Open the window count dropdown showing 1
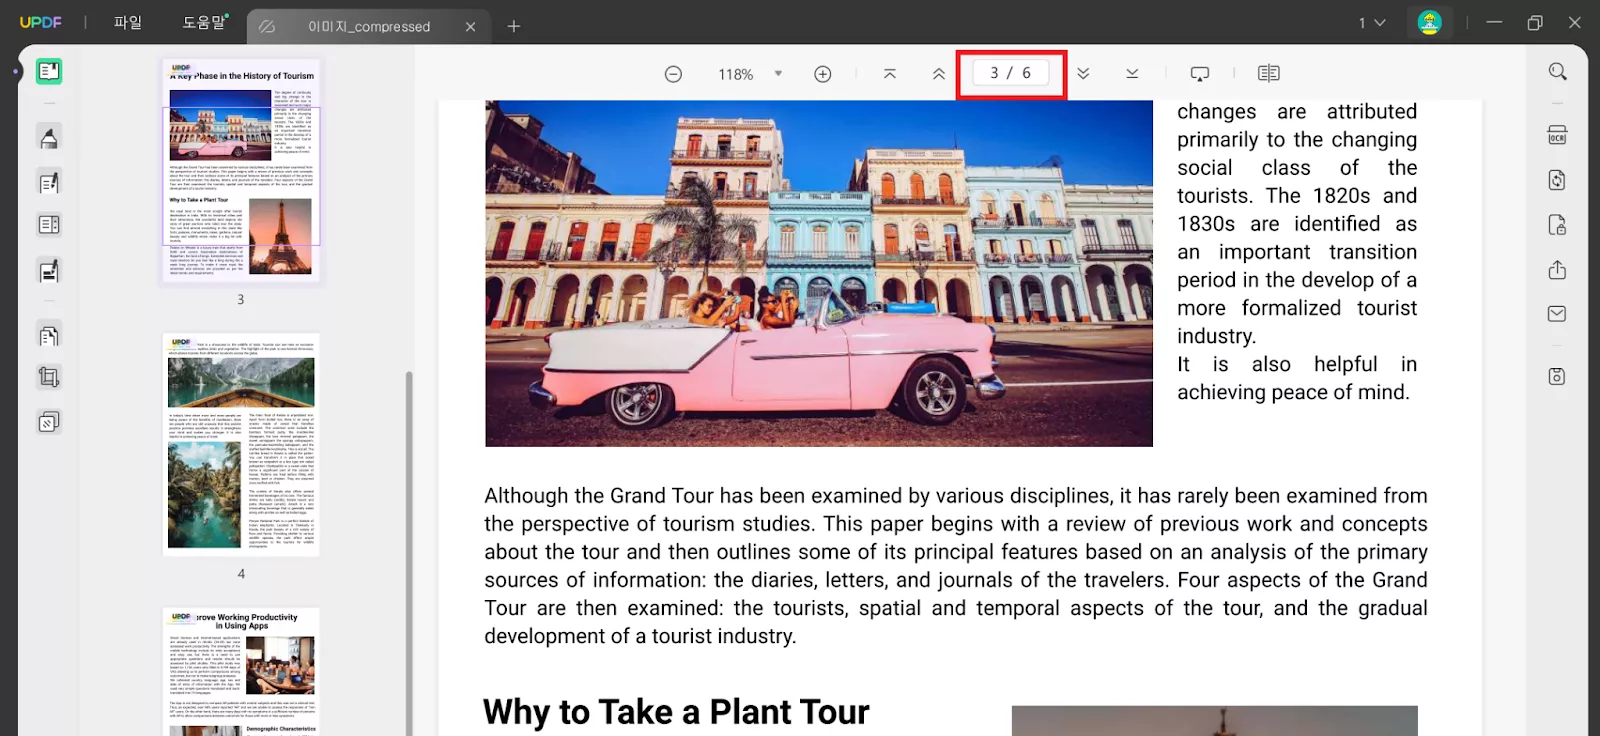 pos(1372,23)
